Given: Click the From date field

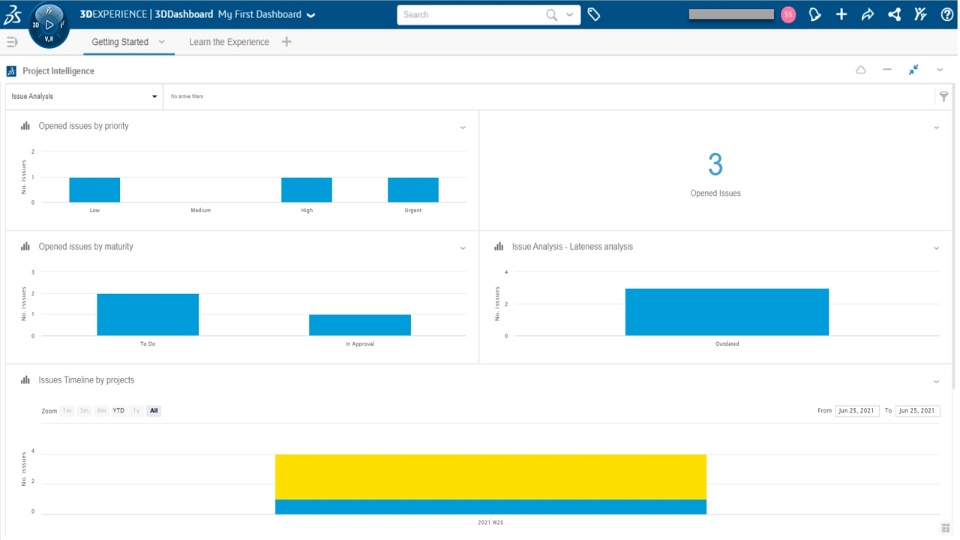Looking at the screenshot, I should coord(857,411).
